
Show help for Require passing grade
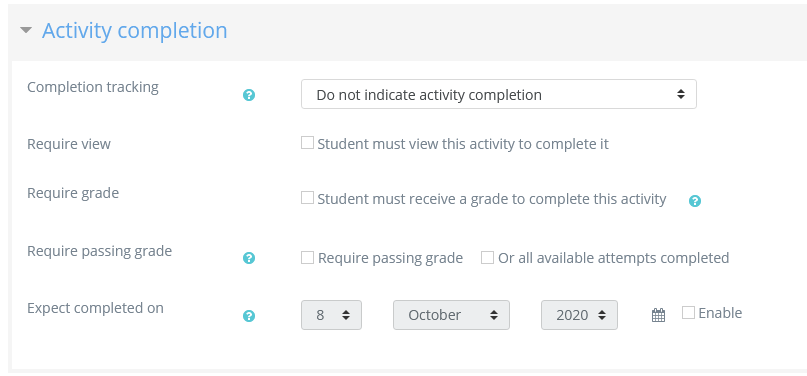click(249, 258)
